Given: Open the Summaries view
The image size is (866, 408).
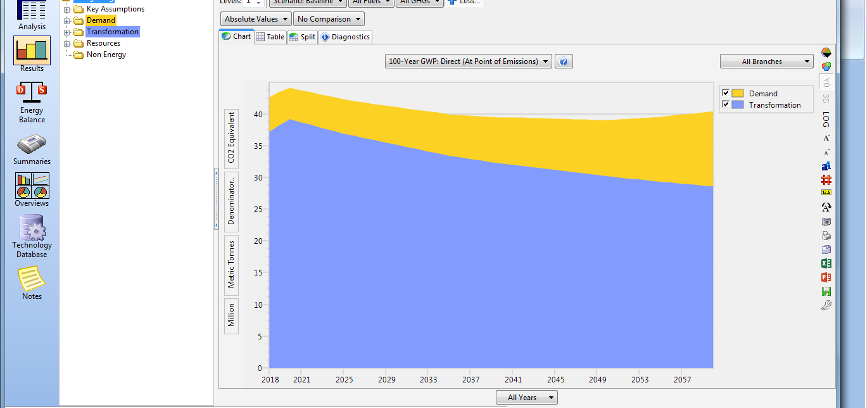Looking at the screenshot, I should click(x=31, y=150).
